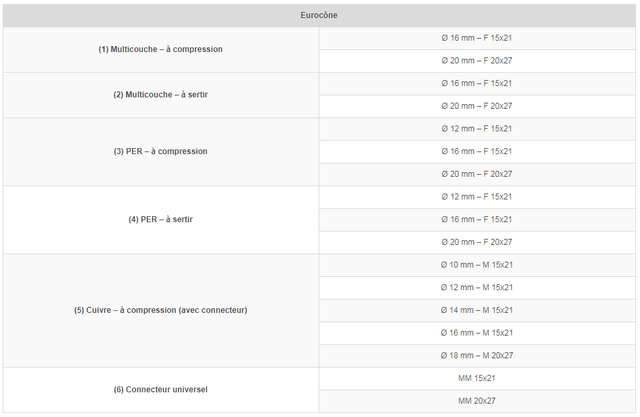
Task: Click the "(6) Connecteur universel" label
Action: tap(161, 389)
